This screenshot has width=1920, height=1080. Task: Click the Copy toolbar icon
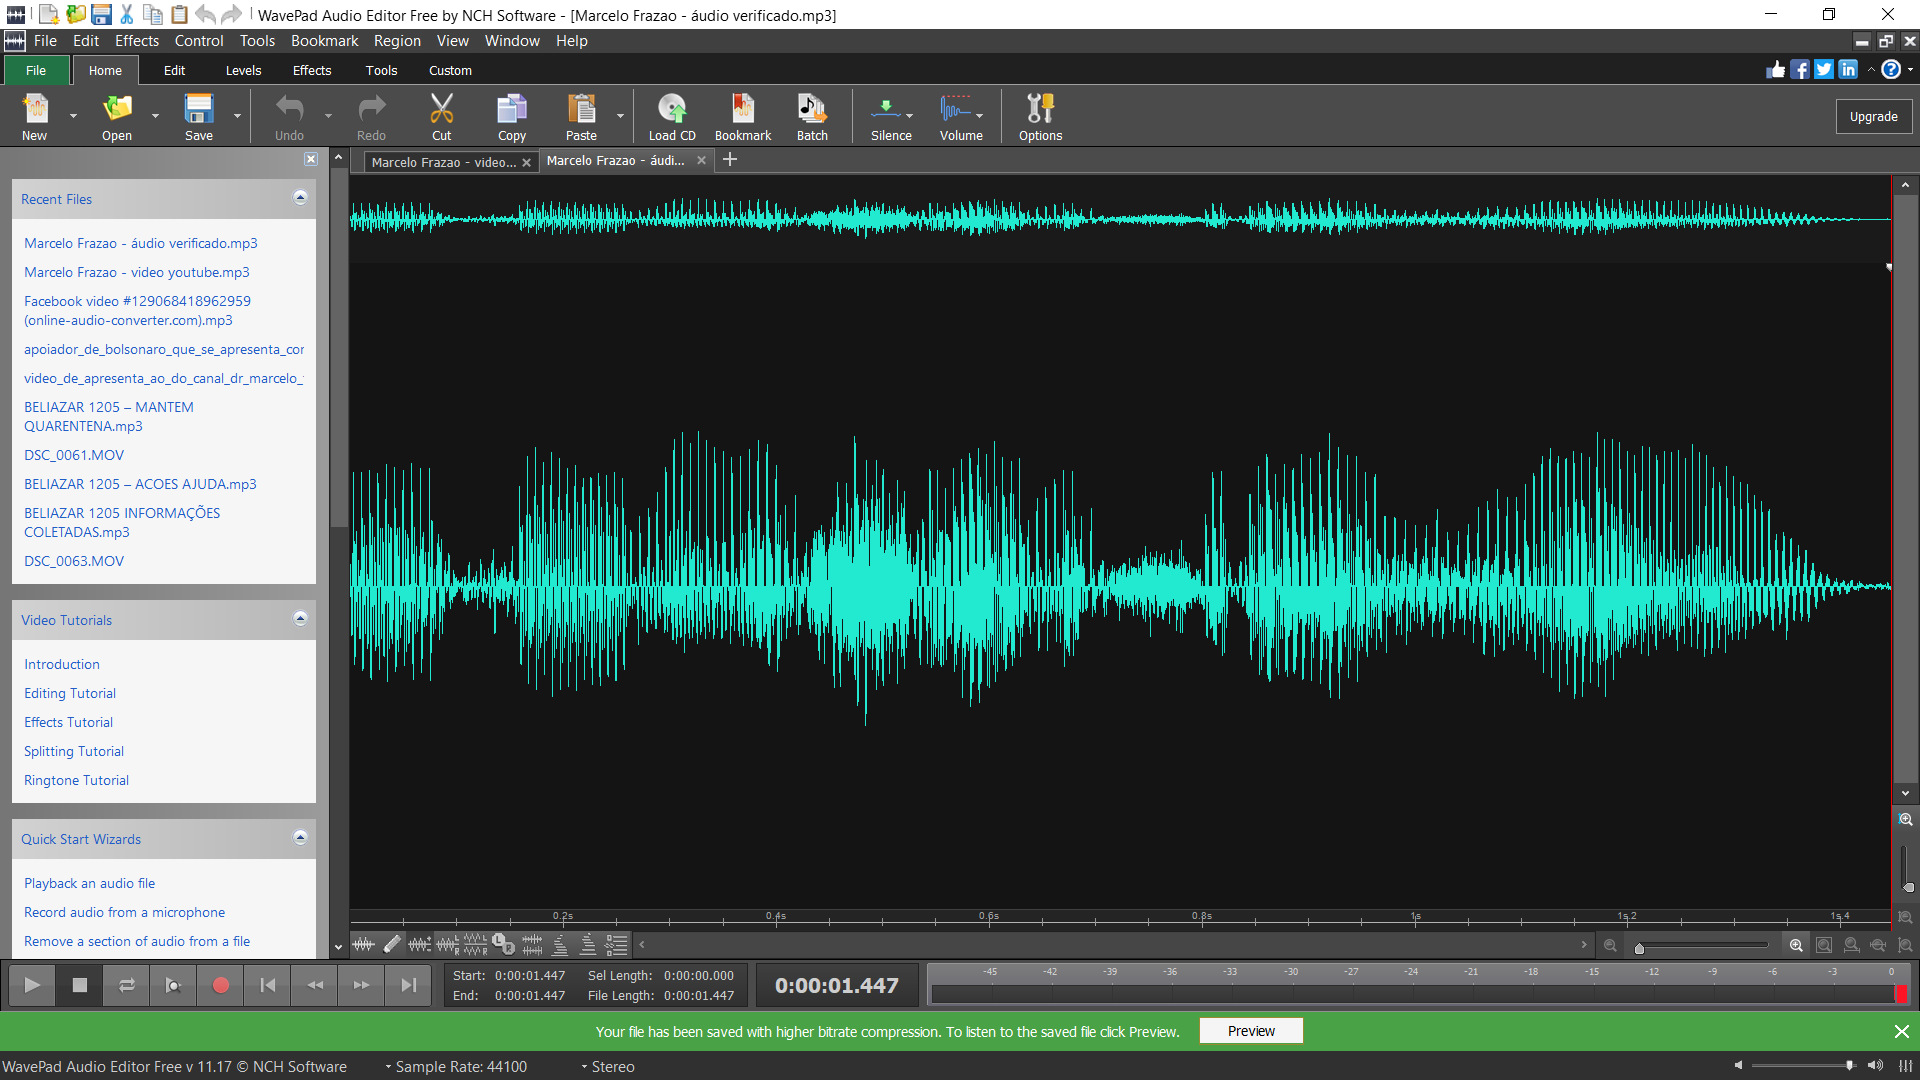point(512,108)
